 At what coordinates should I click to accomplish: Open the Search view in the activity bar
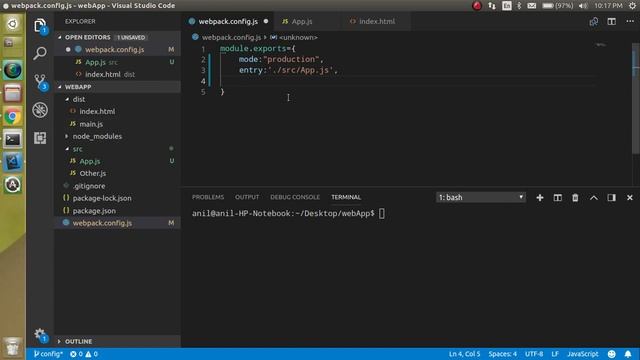tap(40, 53)
